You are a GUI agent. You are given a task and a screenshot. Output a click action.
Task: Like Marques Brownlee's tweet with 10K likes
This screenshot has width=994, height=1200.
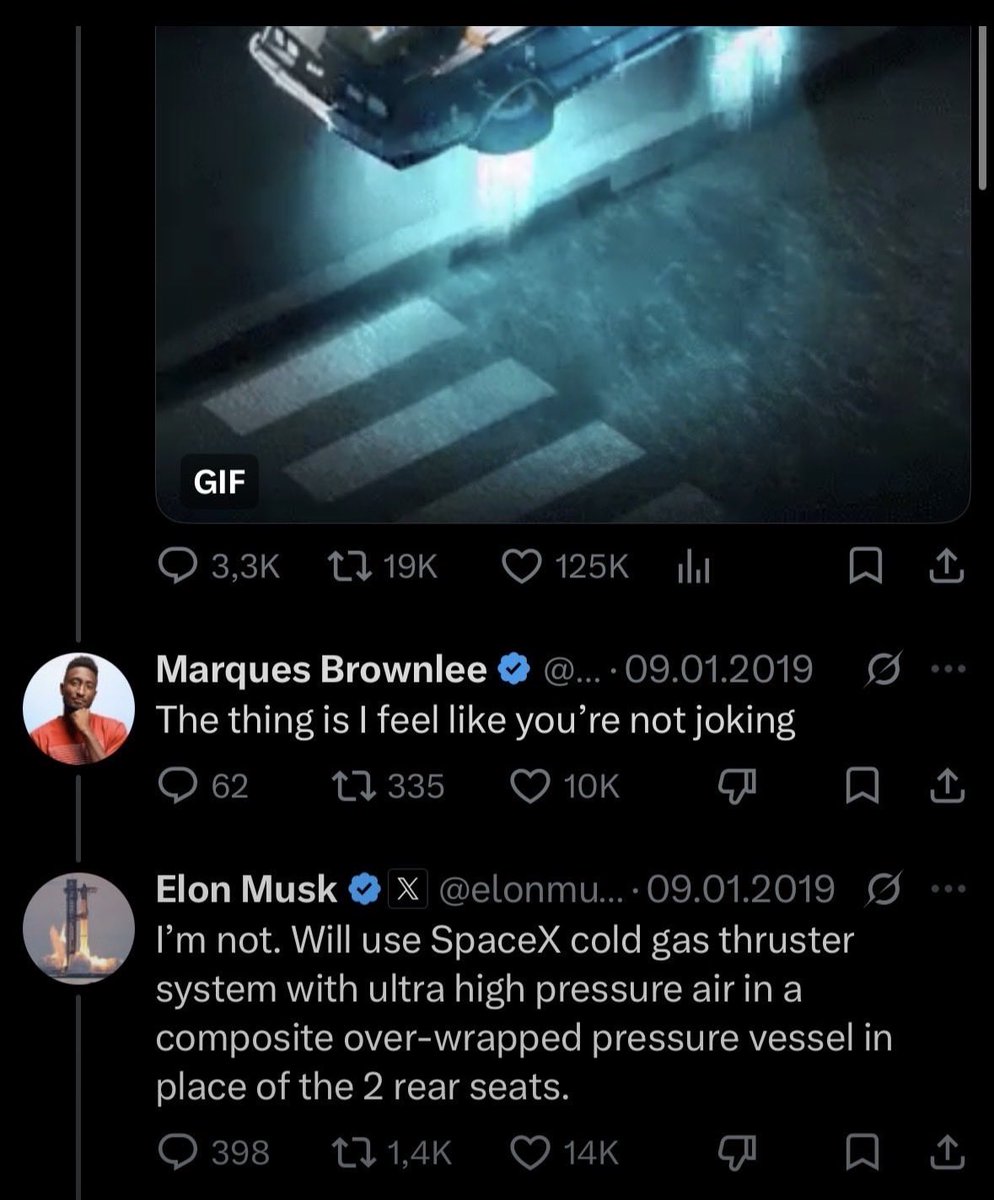pos(566,787)
